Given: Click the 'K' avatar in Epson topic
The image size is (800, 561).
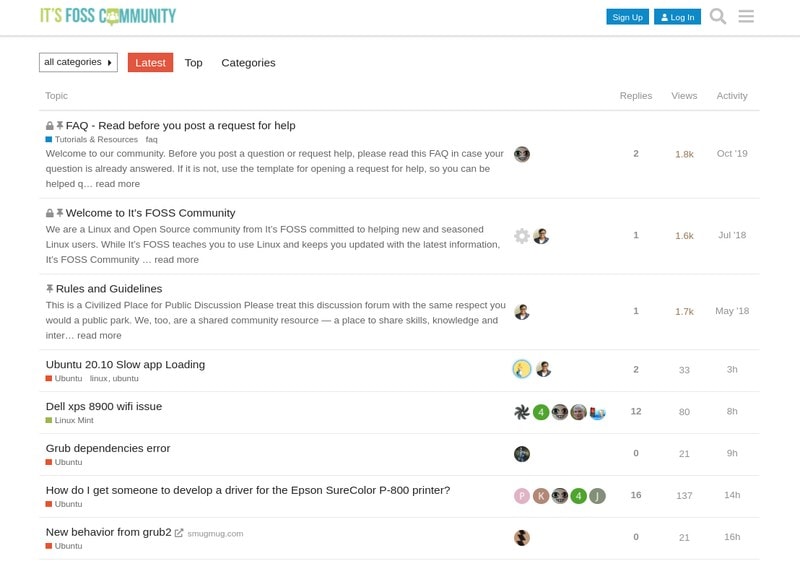Looking at the screenshot, I should click(541, 496).
